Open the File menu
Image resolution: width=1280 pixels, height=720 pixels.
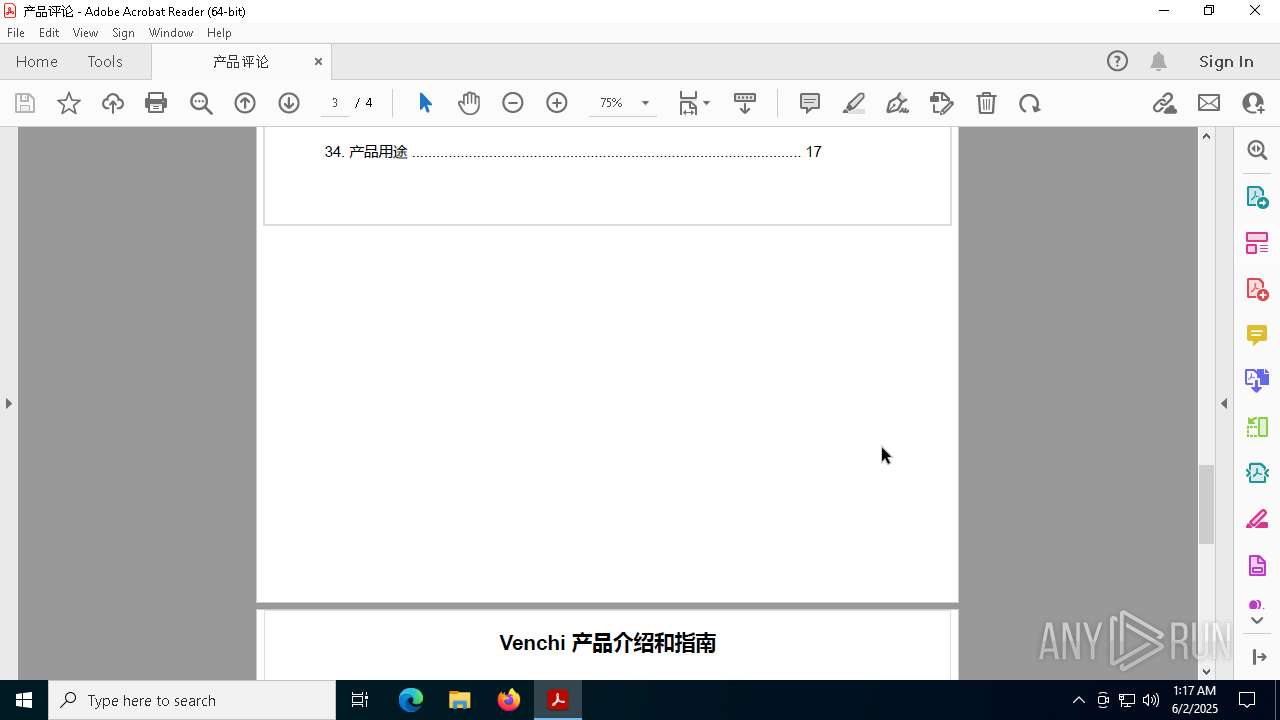tap(16, 33)
